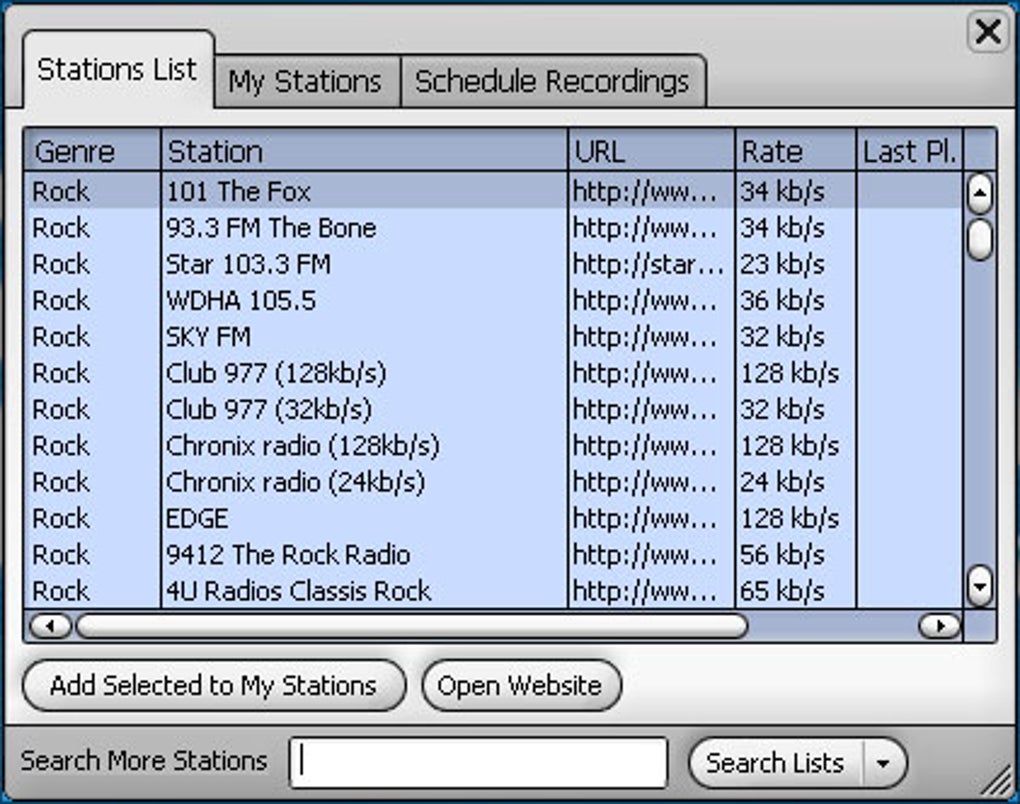The height and width of the screenshot is (804, 1020).
Task: Select the SKY FM station
Action: (493, 337)
